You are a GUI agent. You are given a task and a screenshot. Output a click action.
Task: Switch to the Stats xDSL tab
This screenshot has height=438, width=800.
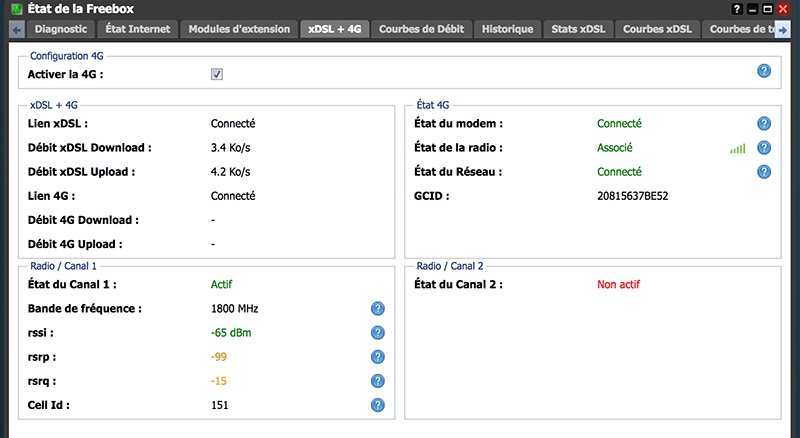coord(578,29)
